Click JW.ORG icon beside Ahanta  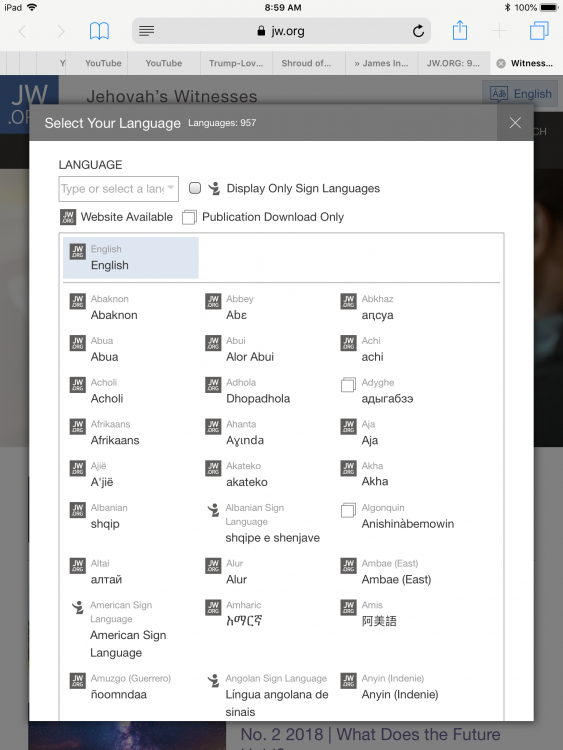213,427
